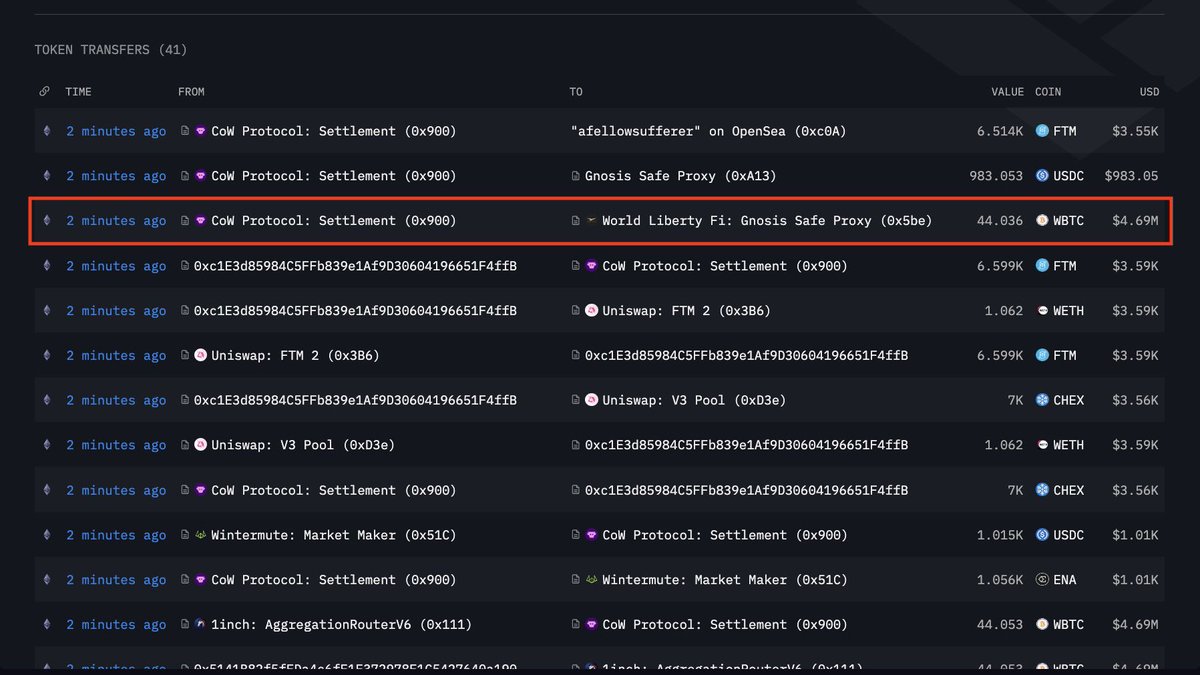Image resolution: width=1200 pixels, height=675 pixels.
Task: Sort by the VALUE column header
Action: pos(1007,91)
